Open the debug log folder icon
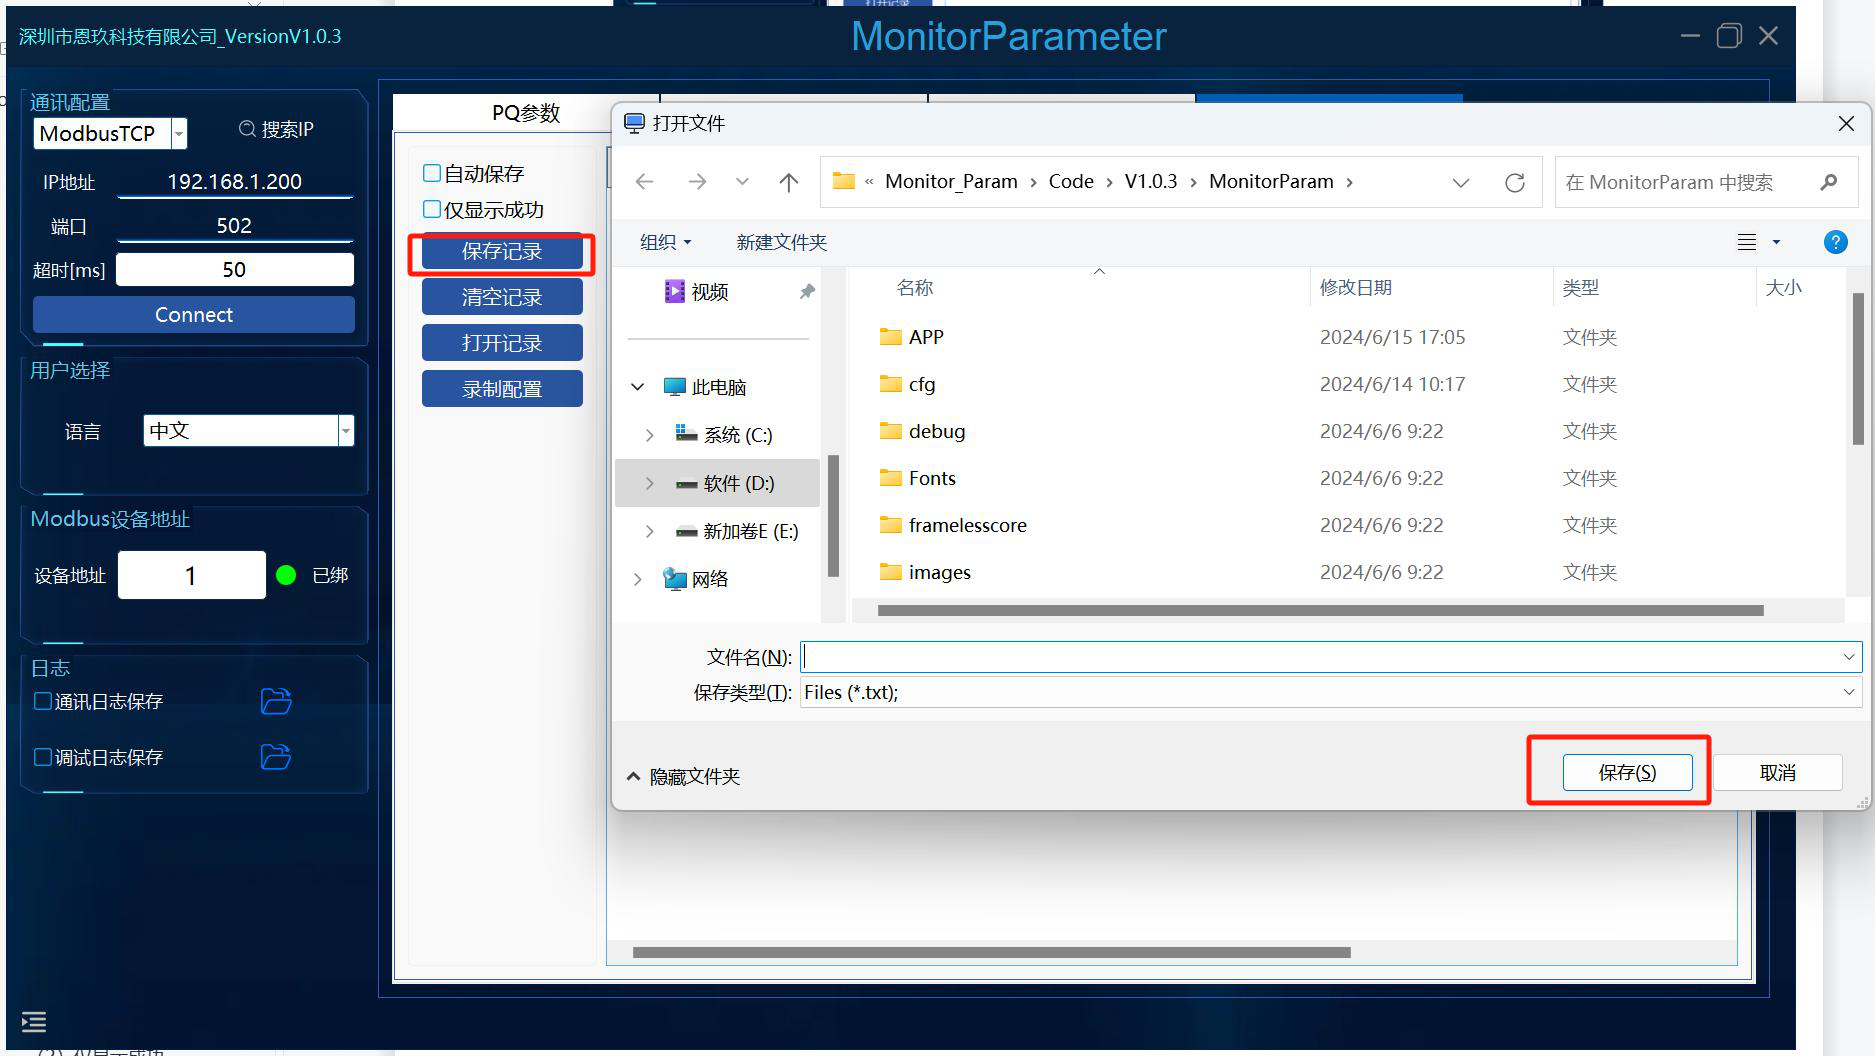 point(276,757)
